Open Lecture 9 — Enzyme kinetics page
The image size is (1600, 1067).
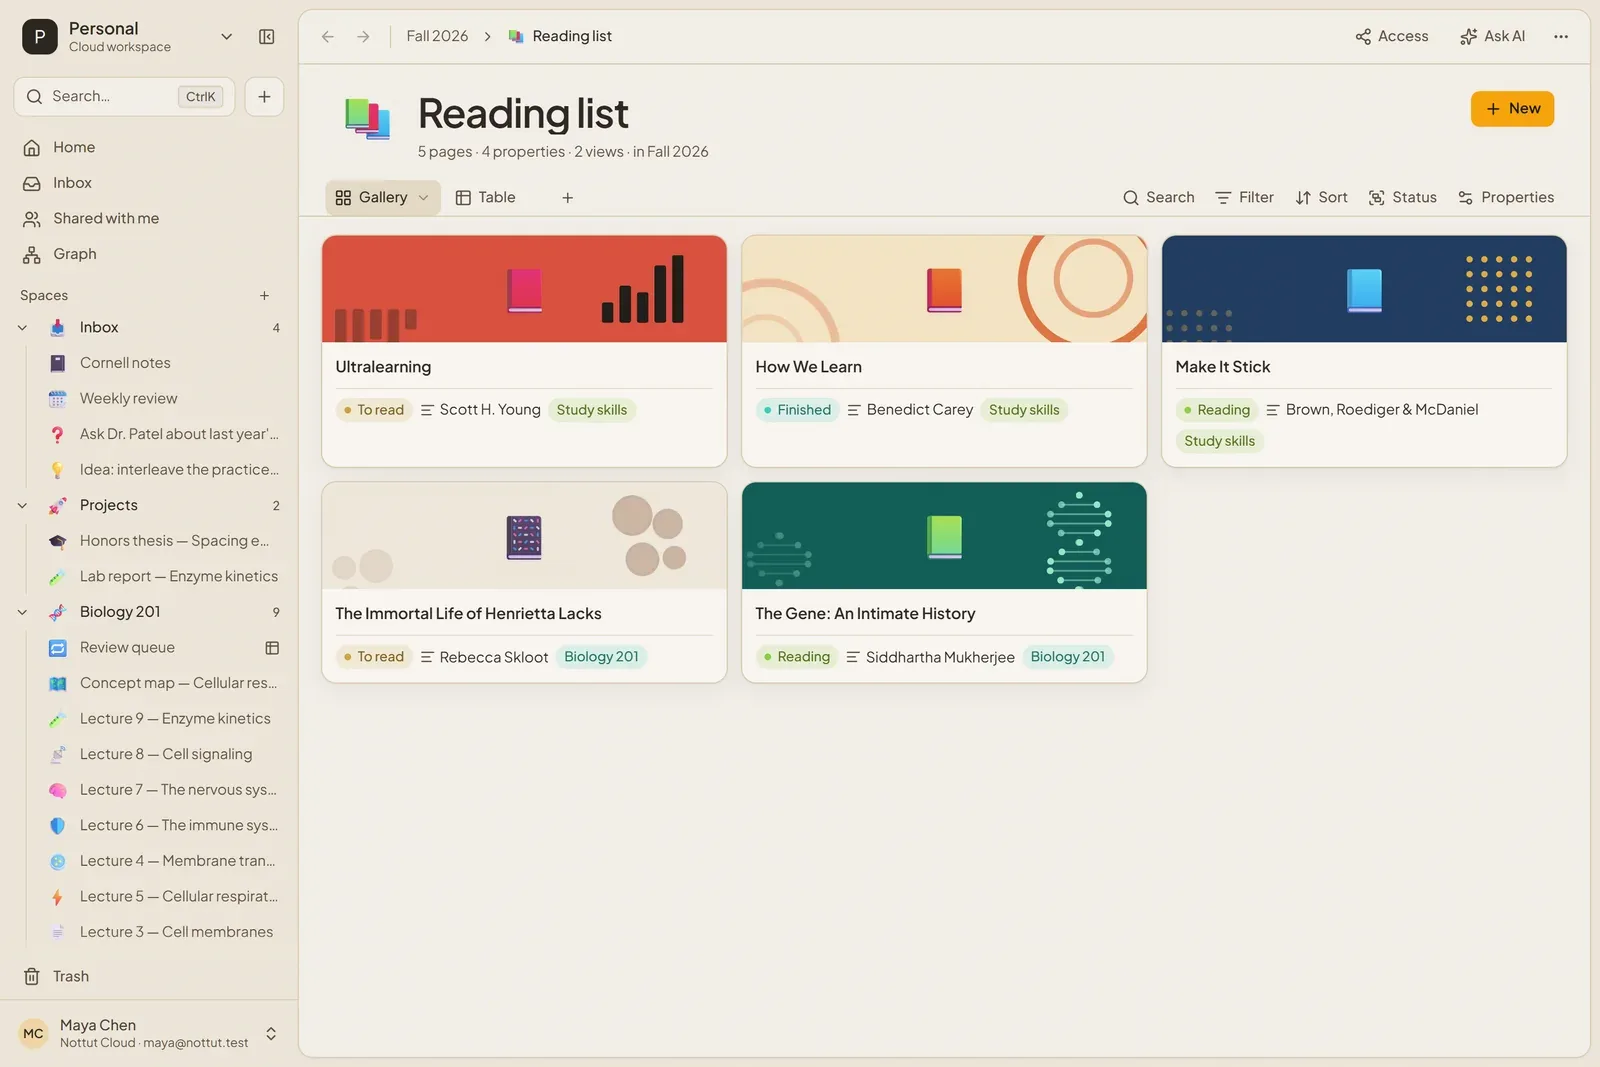164,719
